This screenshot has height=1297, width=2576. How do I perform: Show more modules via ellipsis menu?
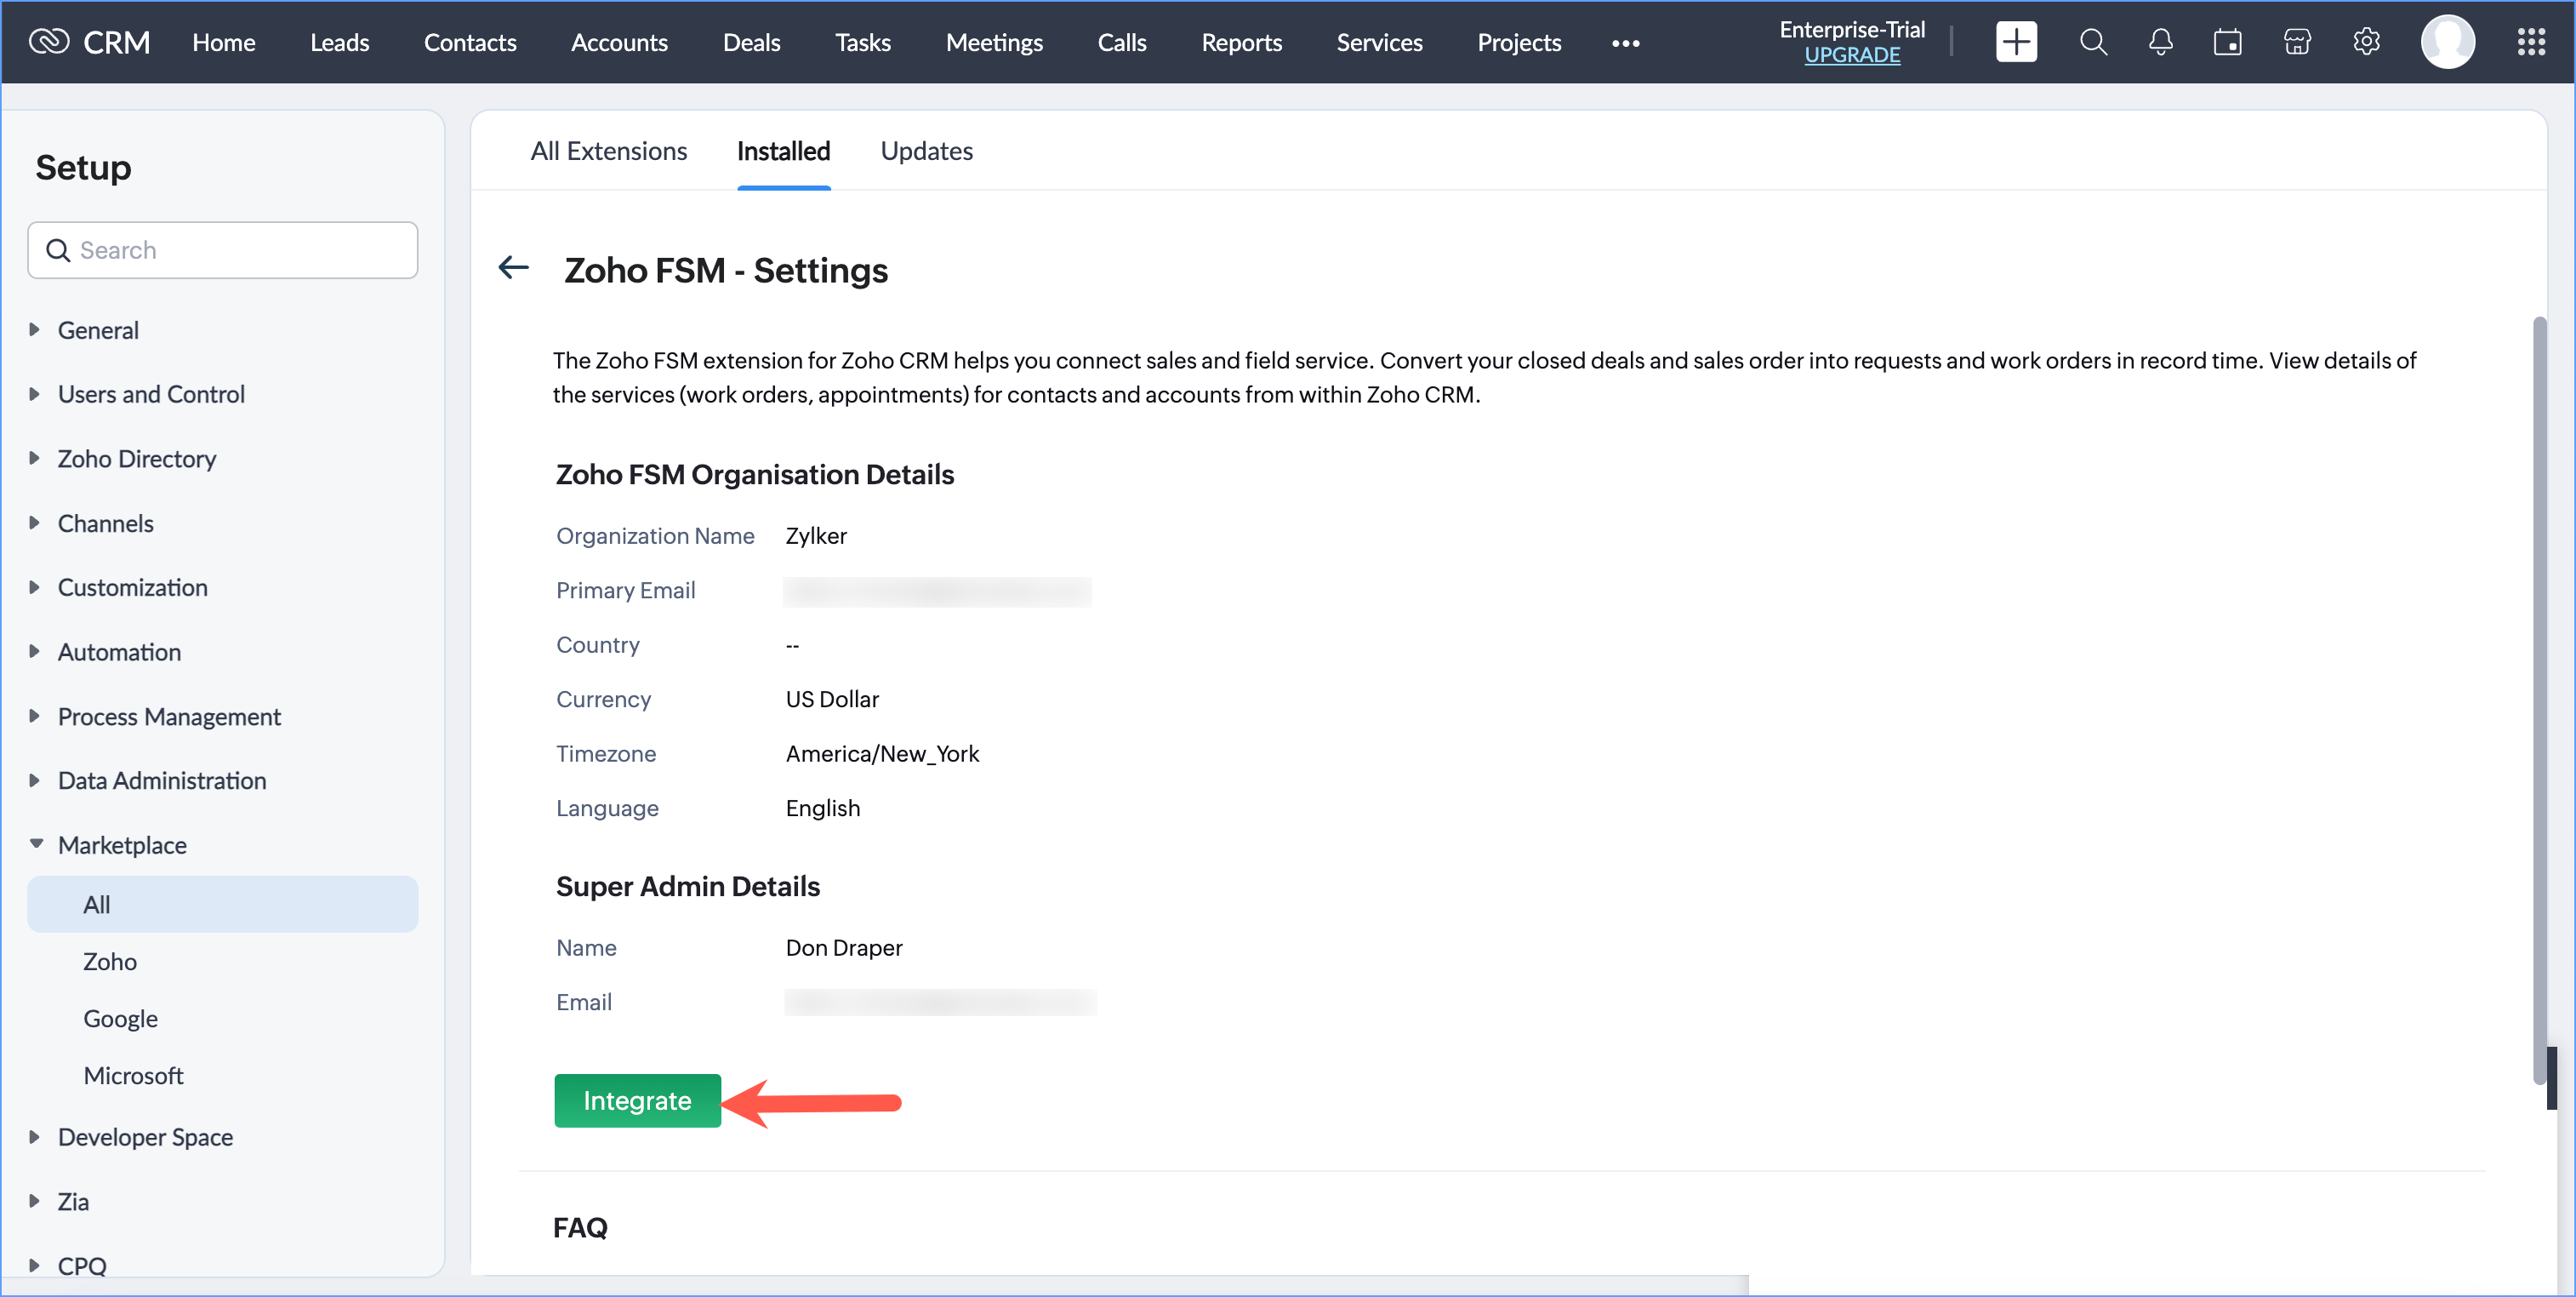(1625, 43)
